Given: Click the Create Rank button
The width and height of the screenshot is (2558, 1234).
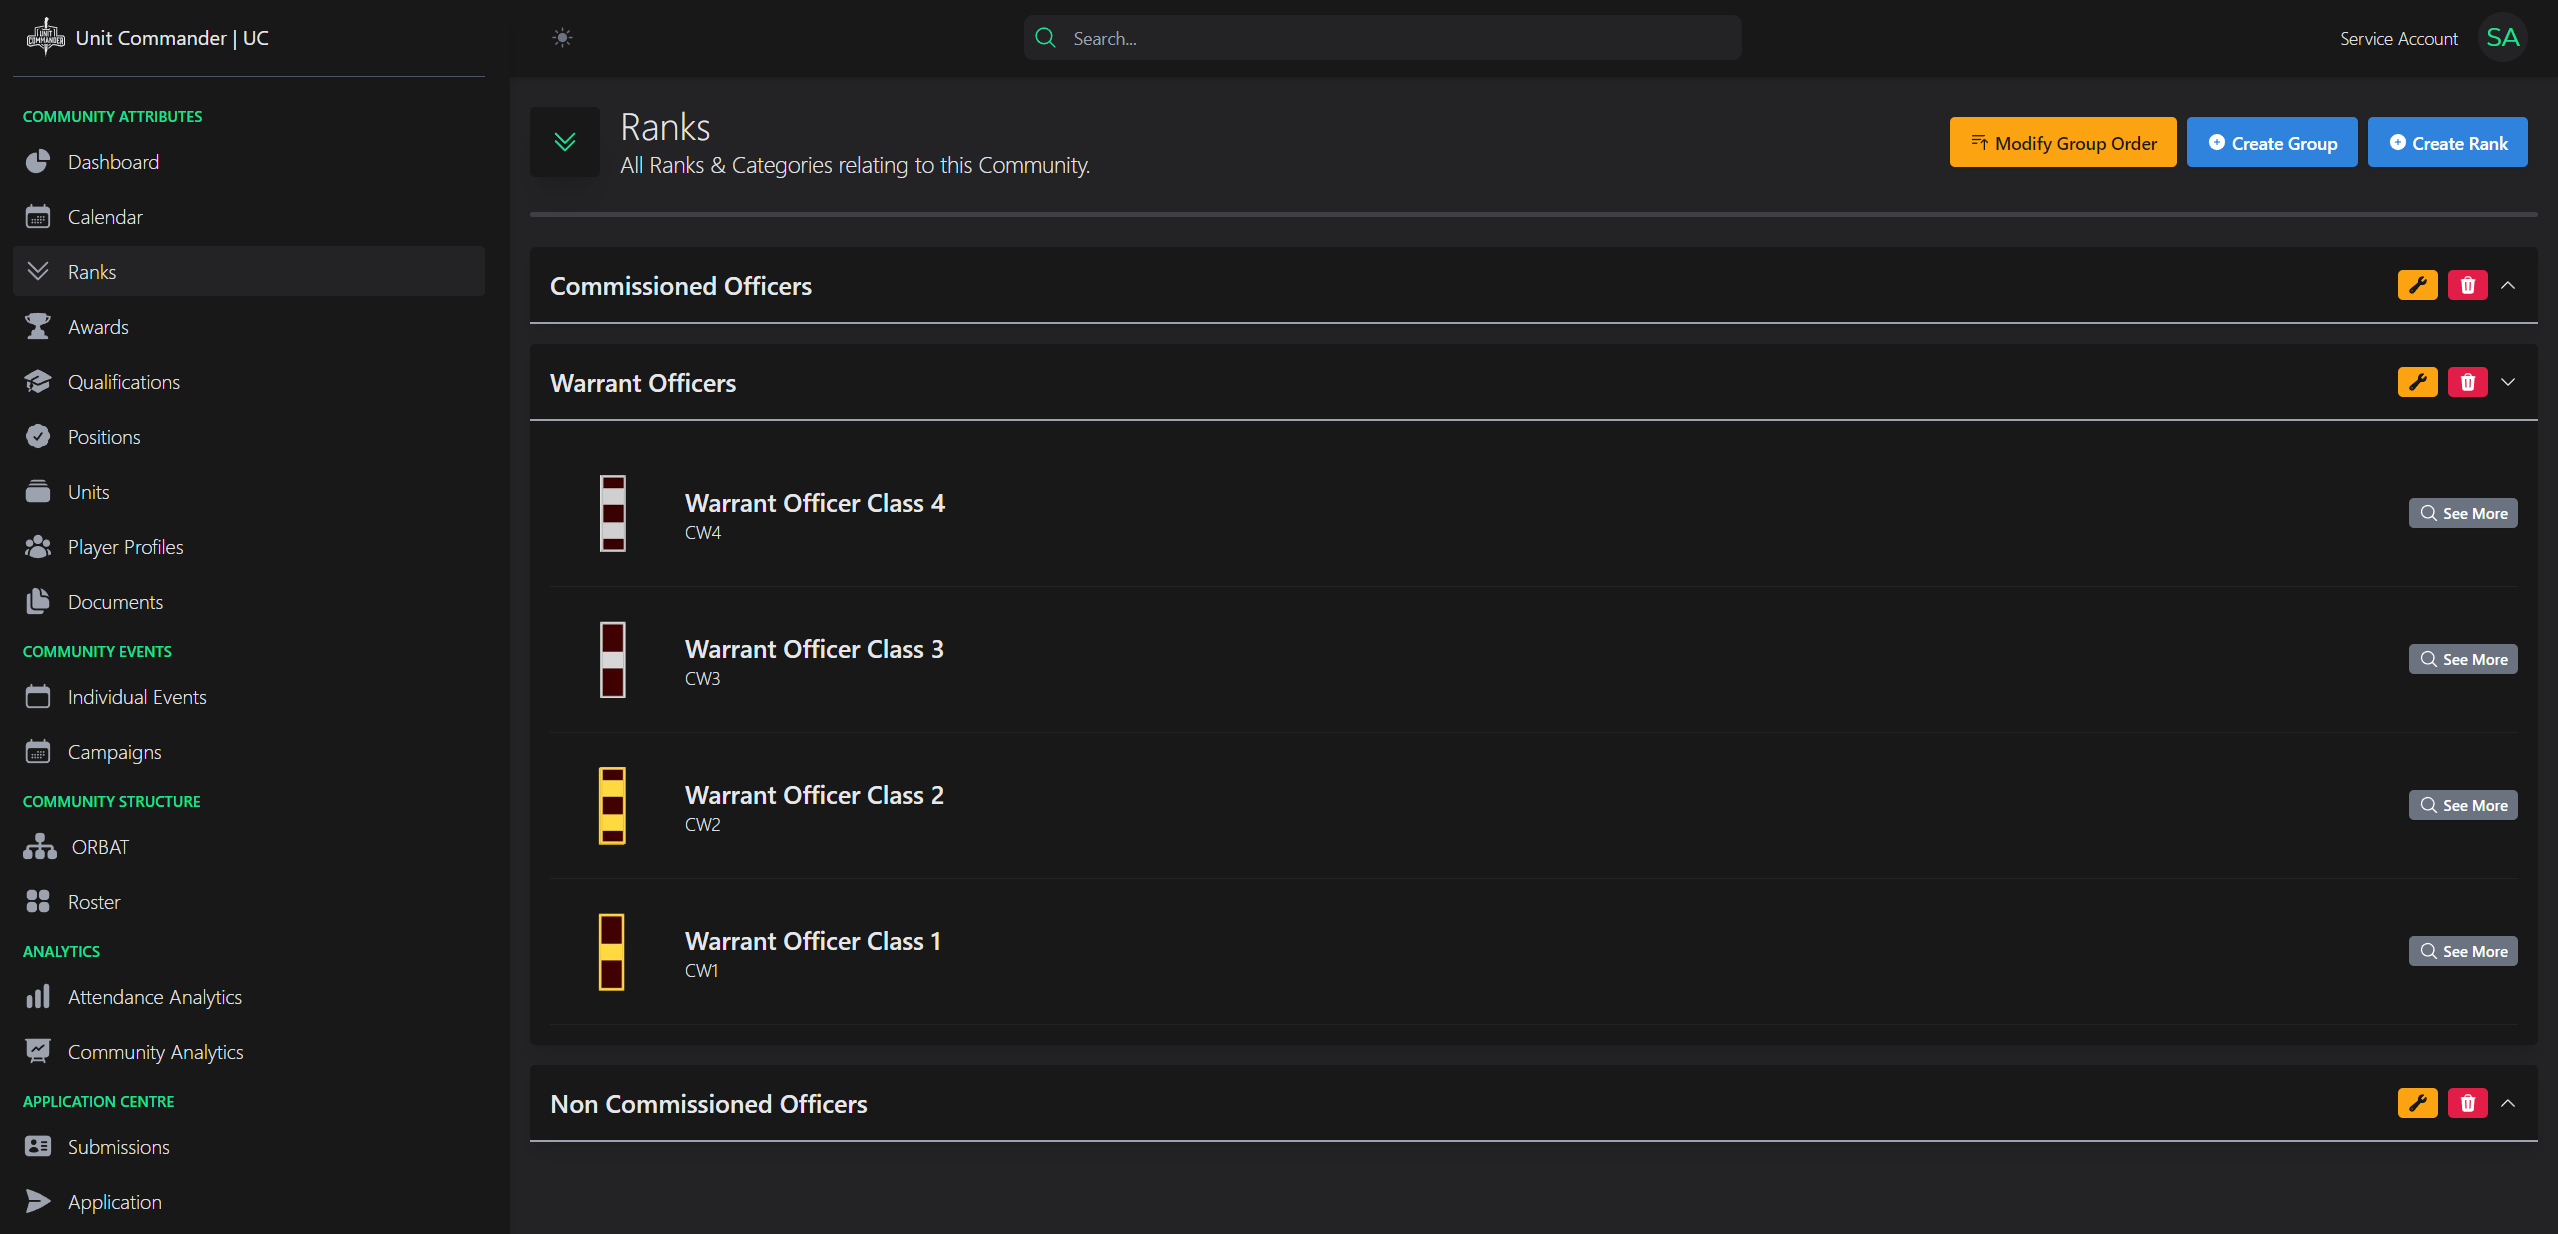Looking at the screenshot, I should pyautogui.click(x=2447, y=143).
